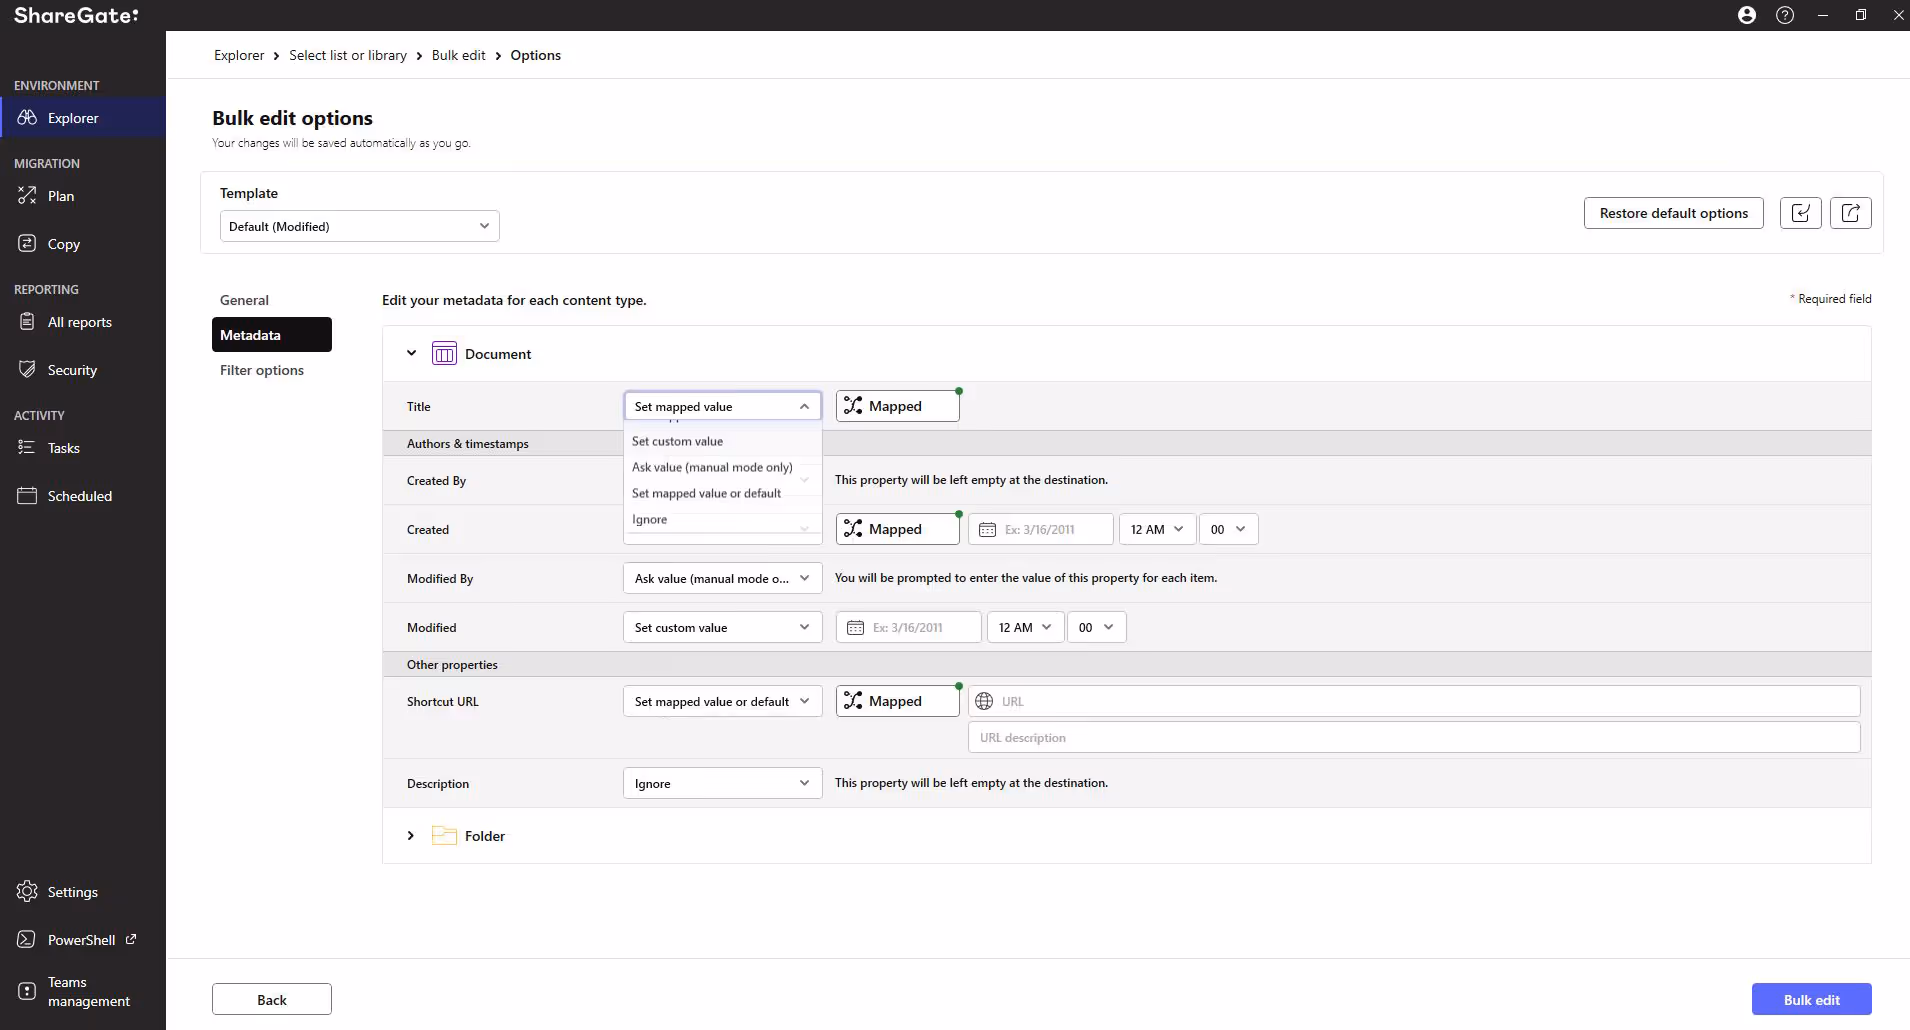Open Modified hour dropdown 12 AM
The width and height of the screenshot is (1910, 1030).
[x=1025, y=627]
